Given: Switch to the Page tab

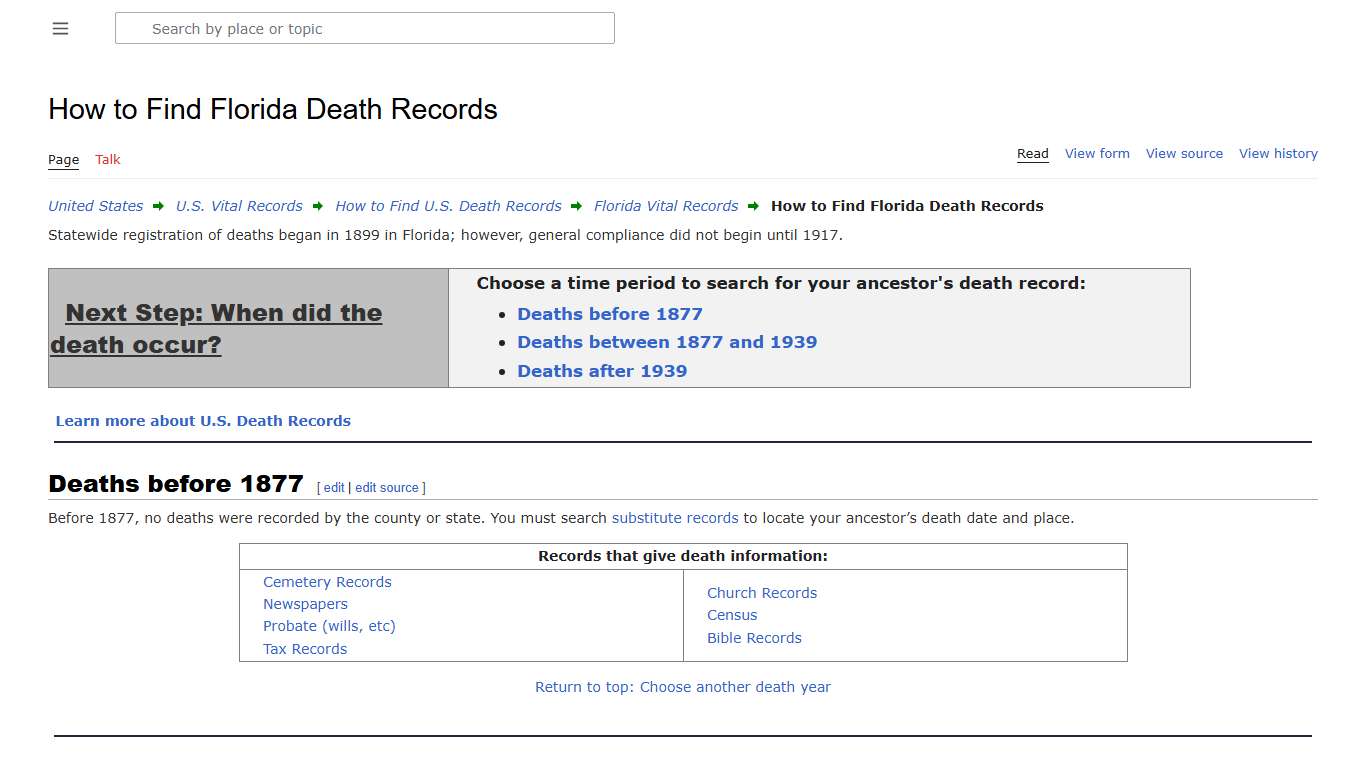Looking at the screenshot, I should coord(63,159).
